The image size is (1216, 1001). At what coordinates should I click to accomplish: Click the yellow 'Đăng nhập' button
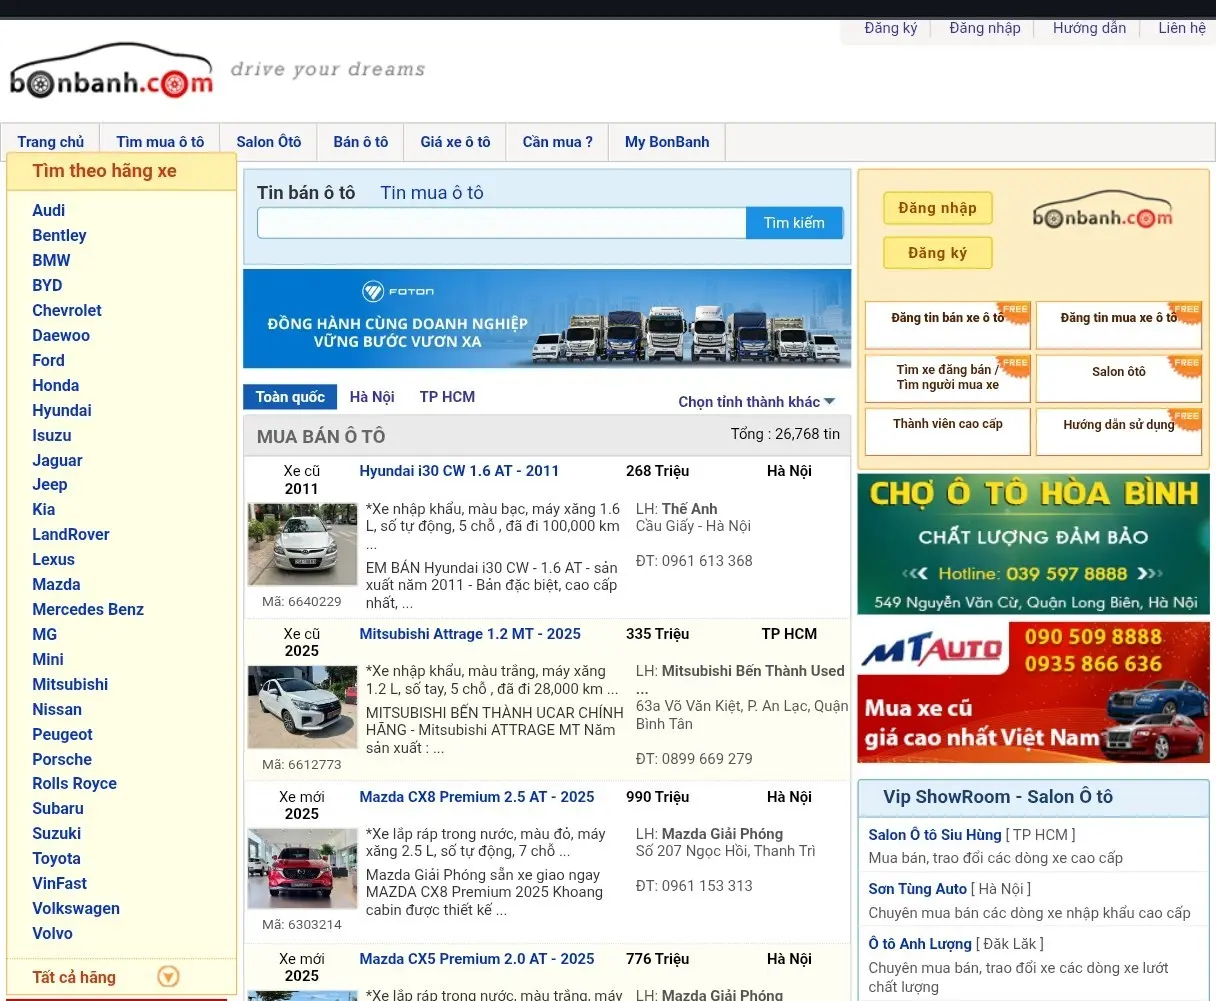coord(937,208)
